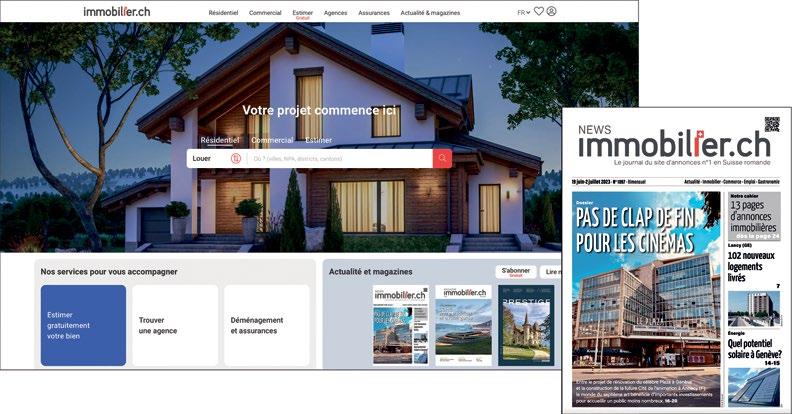Image resolution: width=797 pixels, height=414 pixels.
Task: Click the red search magnifier button
Action: point(442,158)
